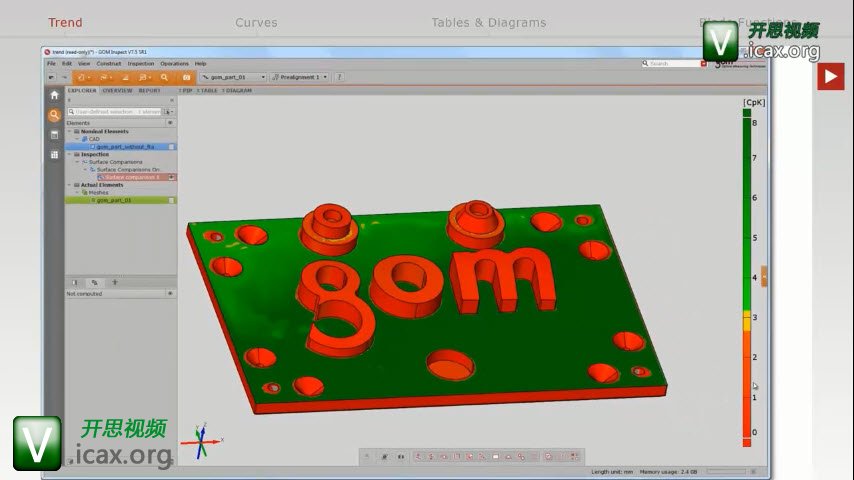Click the 3D coordinate axis triad

coord(198,441)
